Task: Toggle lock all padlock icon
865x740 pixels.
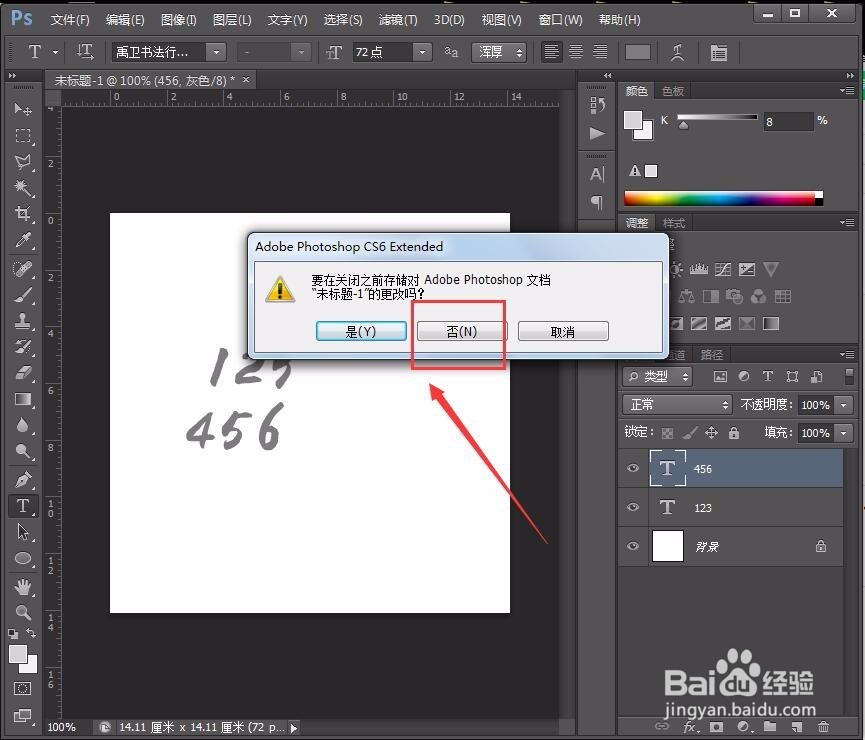Action: point(734,433)
